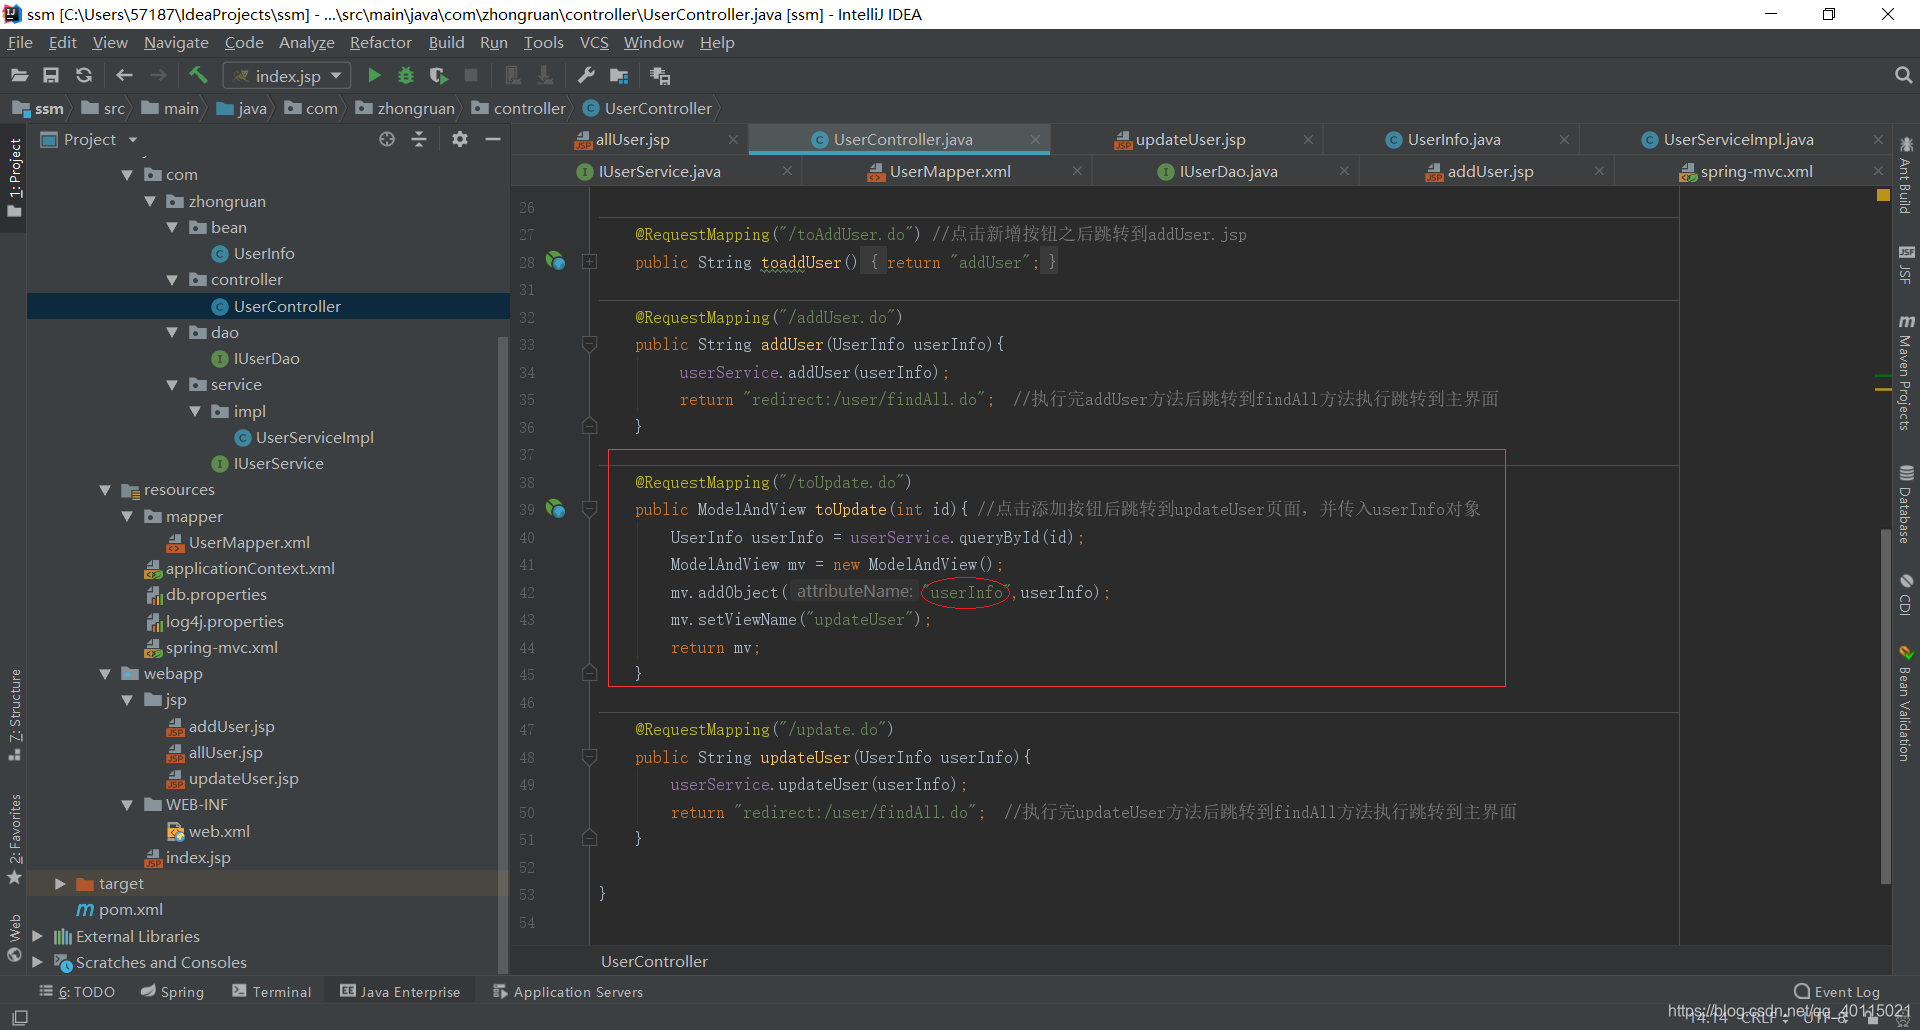Click the Debug bug icon
Viewport: 1920px width, 1030px height.
point(405,76)
